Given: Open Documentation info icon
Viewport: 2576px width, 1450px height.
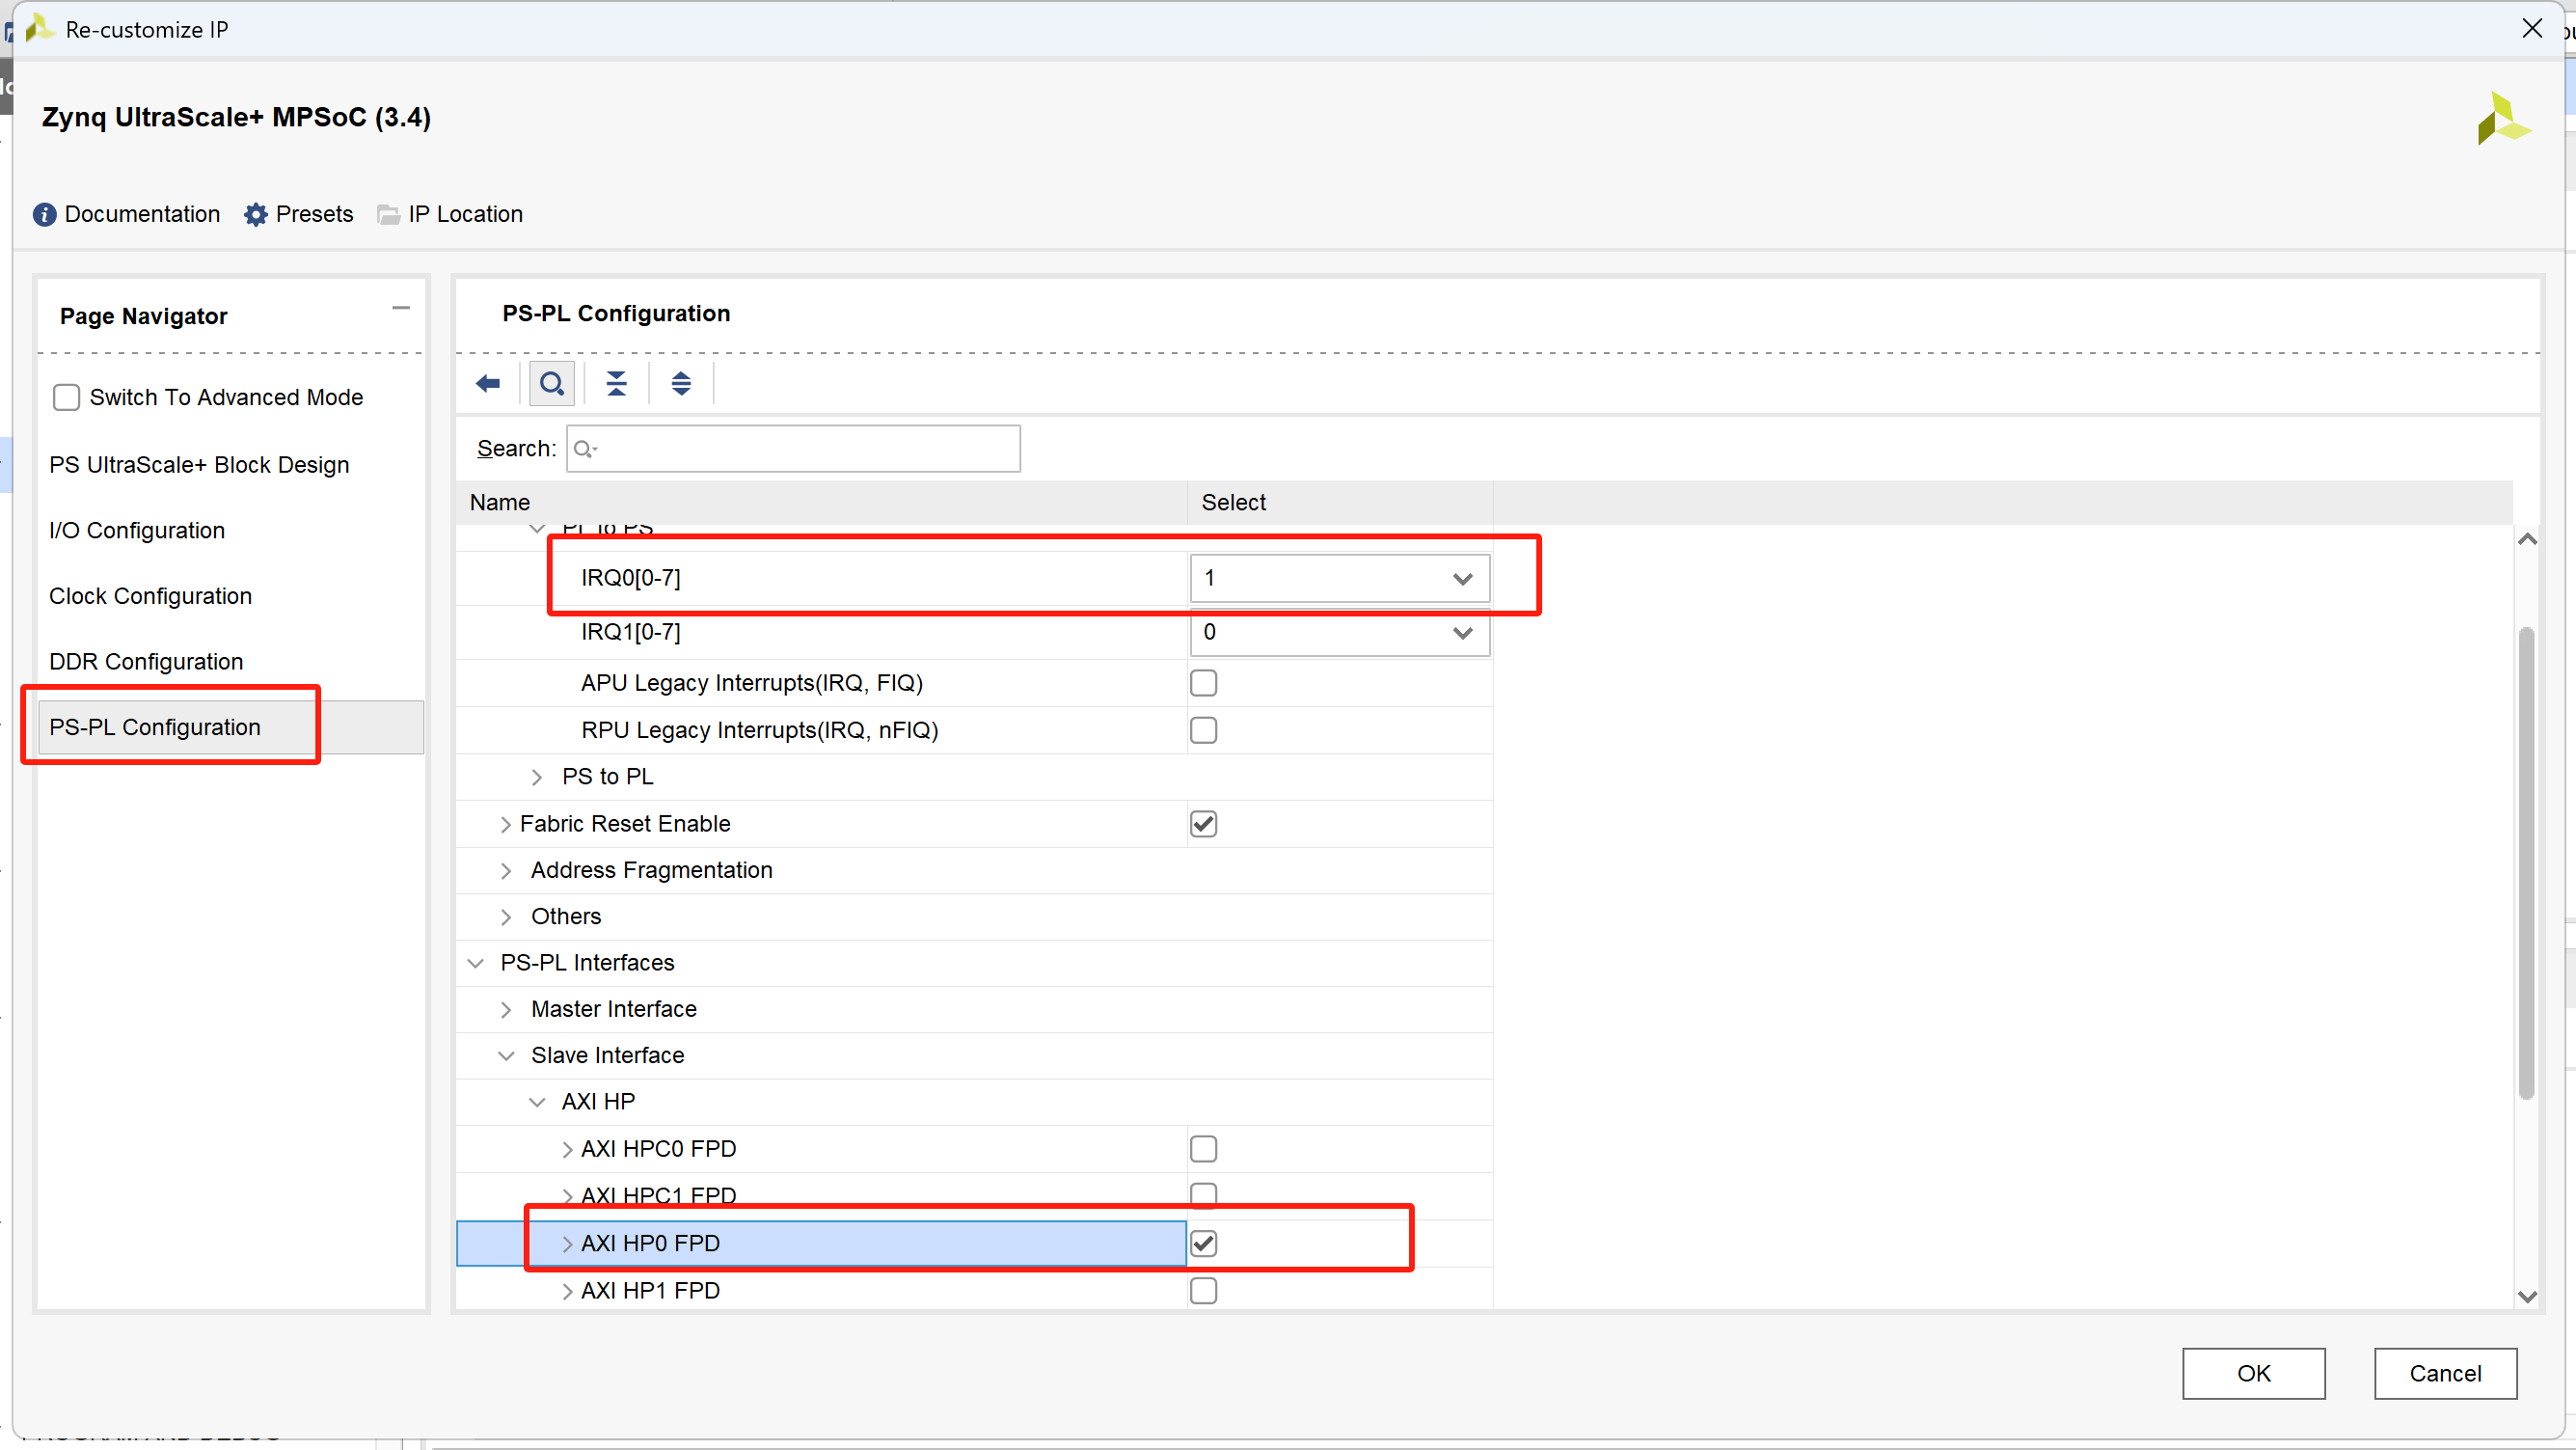Looking at the screenshot, I should pos(44,215).
